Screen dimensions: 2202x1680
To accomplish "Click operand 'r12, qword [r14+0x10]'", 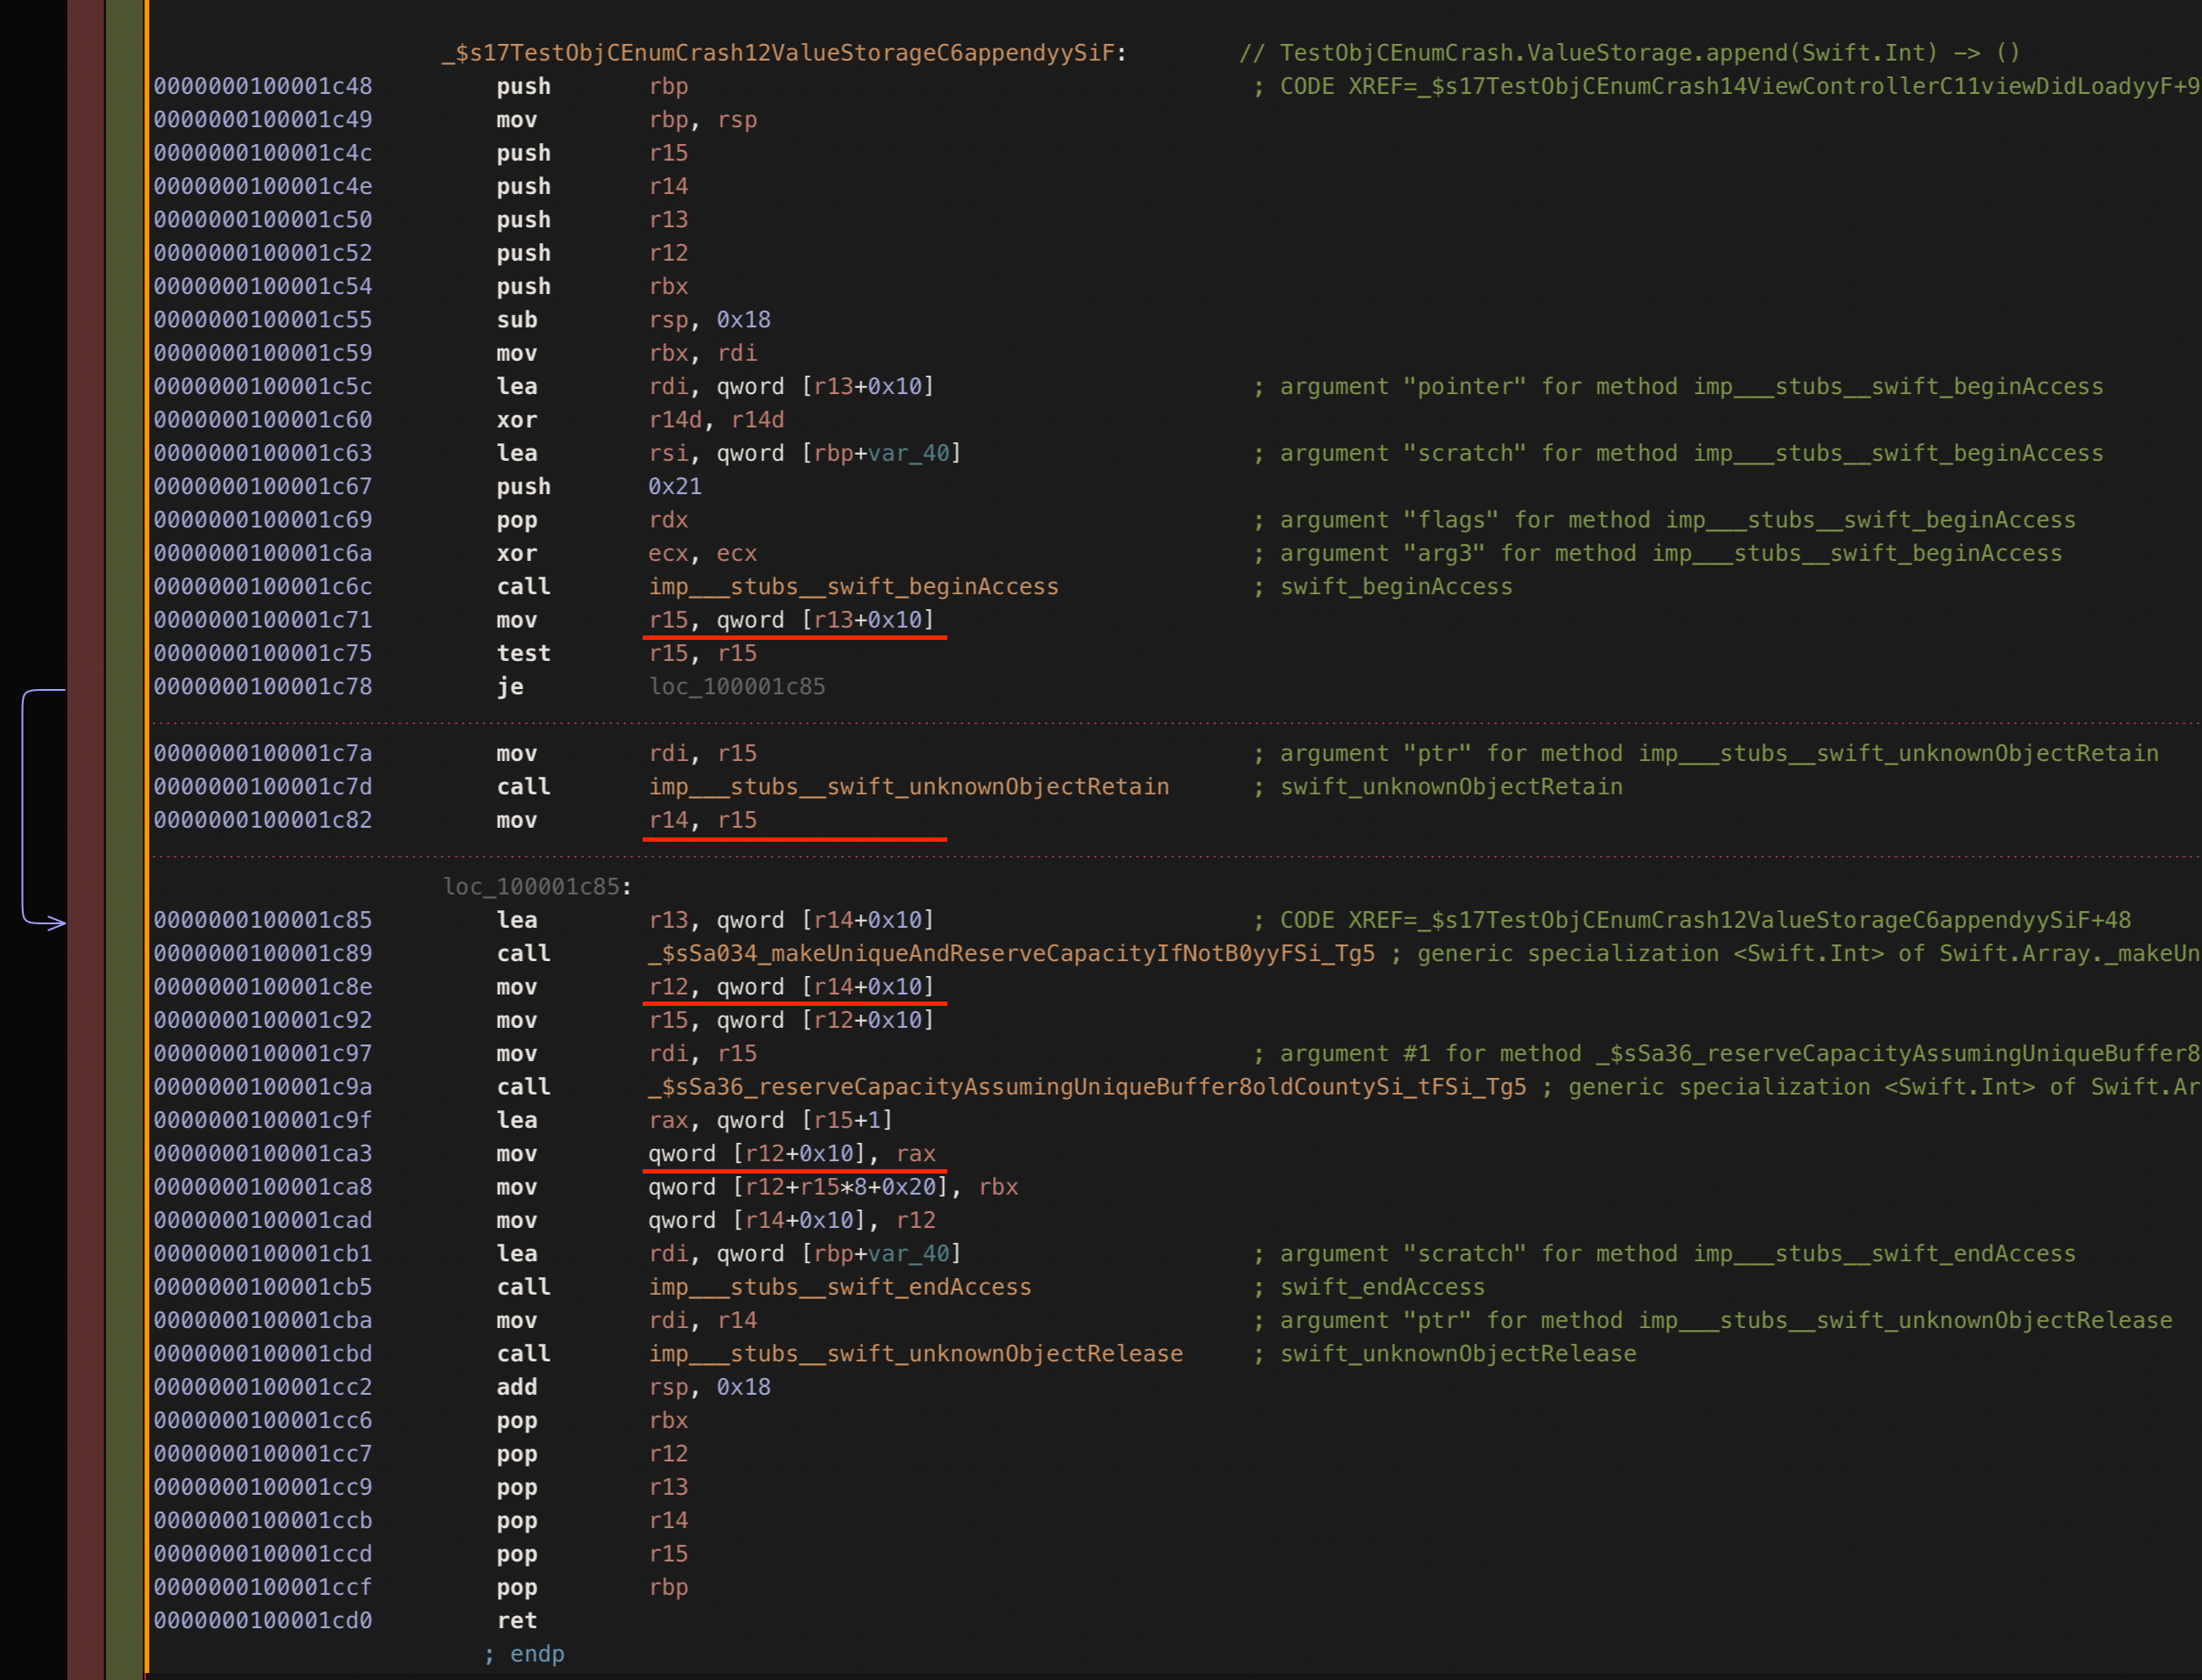I will [x=792, y=987].
